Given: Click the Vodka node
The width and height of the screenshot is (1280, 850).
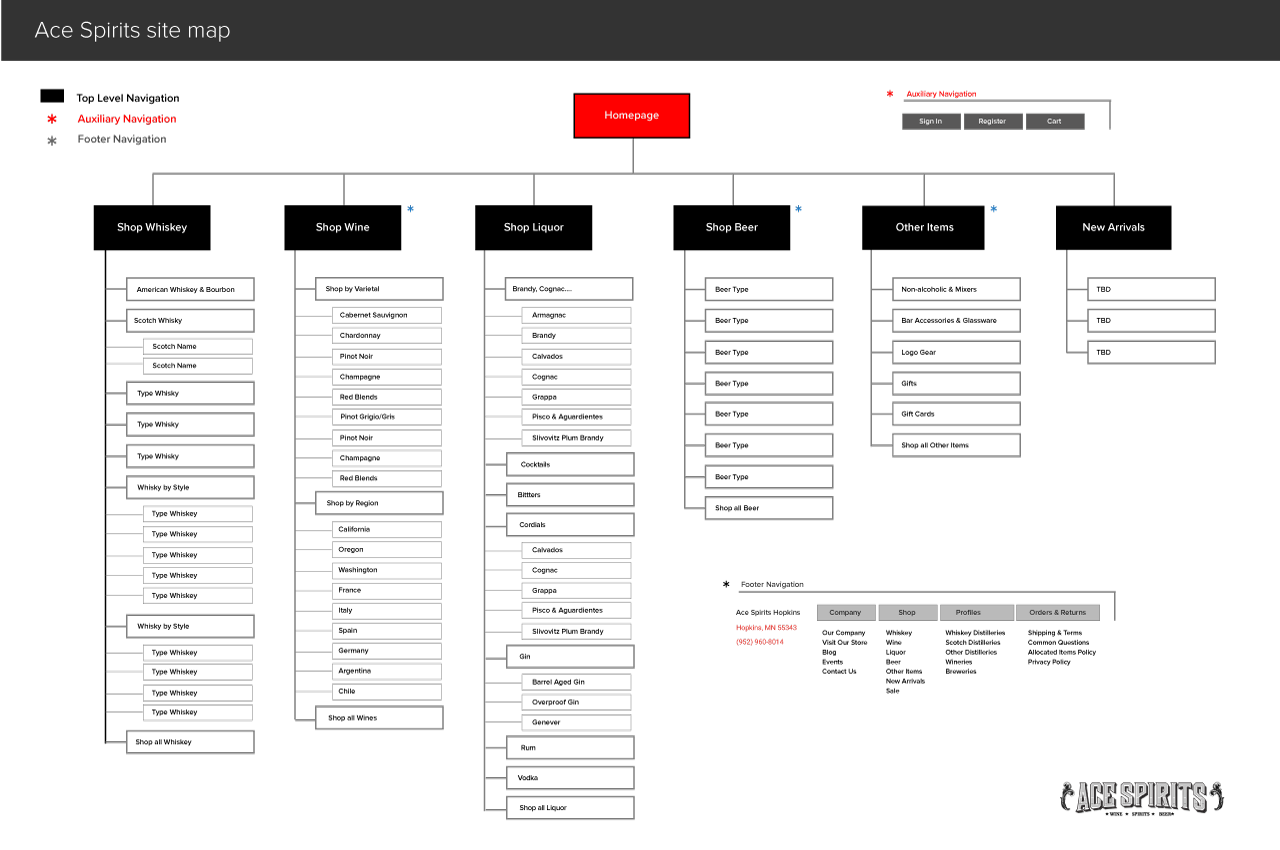Looking at the screenshot, I should 570,778.
